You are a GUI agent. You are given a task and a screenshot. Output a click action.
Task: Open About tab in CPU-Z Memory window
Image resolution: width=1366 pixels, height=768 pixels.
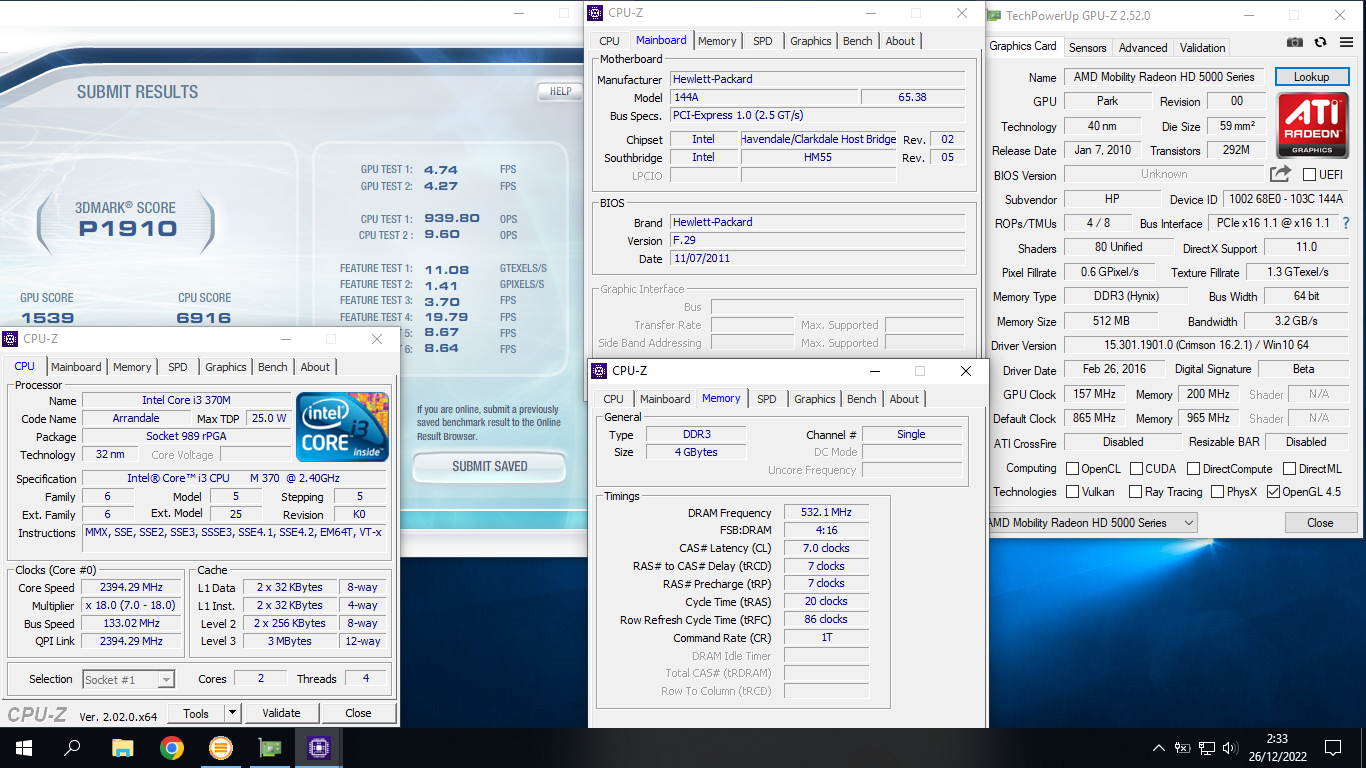tap(904, 399)
